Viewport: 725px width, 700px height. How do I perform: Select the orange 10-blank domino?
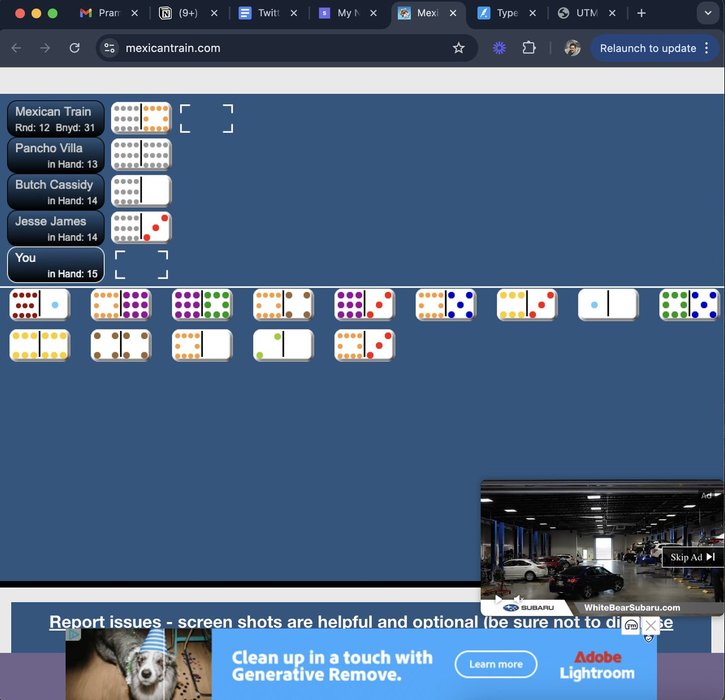(x=202, y=345)
